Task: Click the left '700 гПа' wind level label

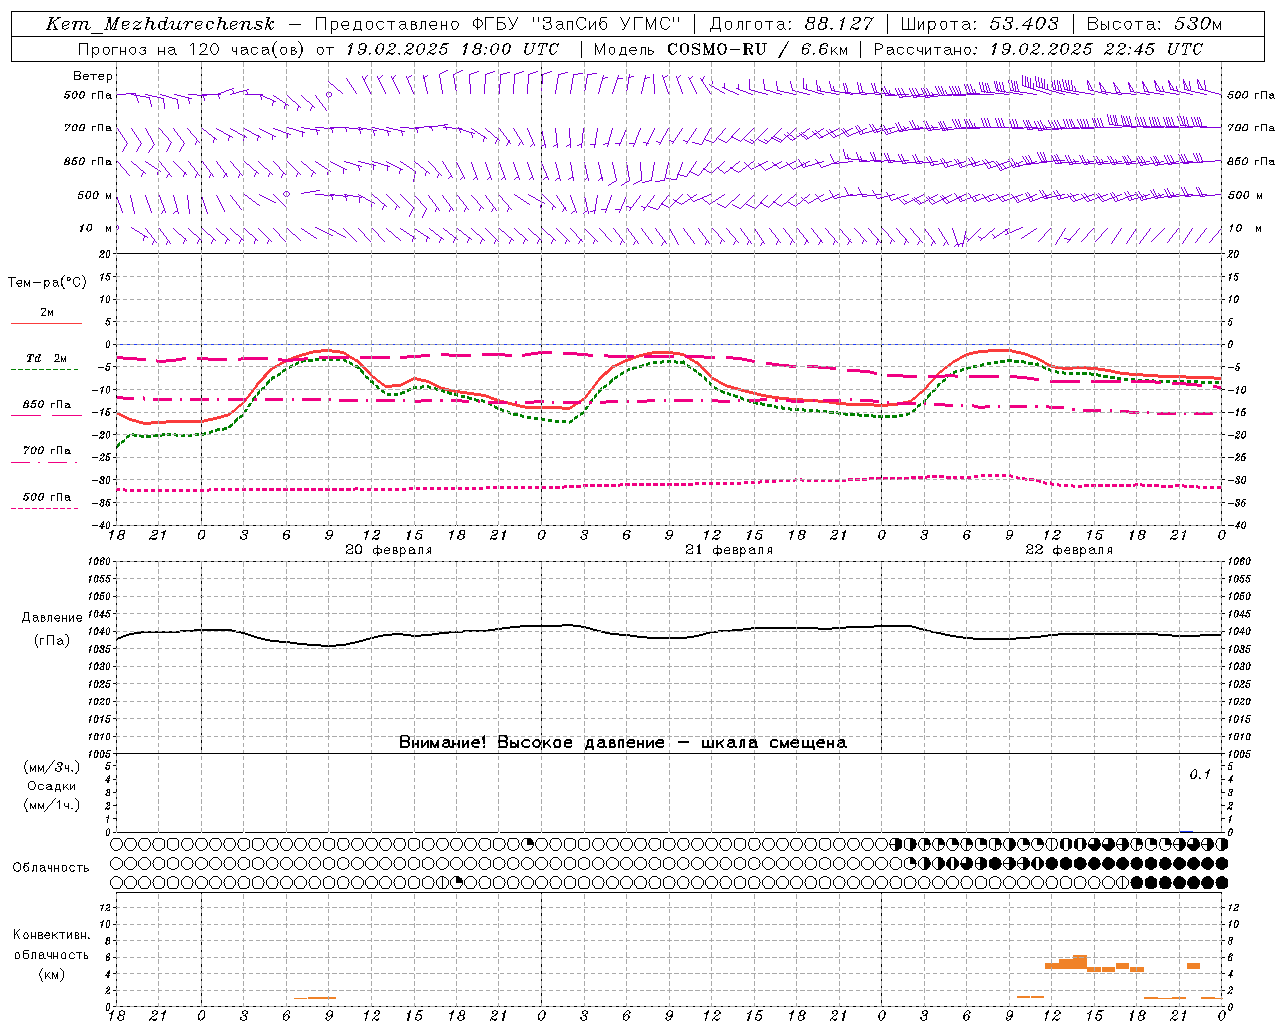Action: click(88, 128)
